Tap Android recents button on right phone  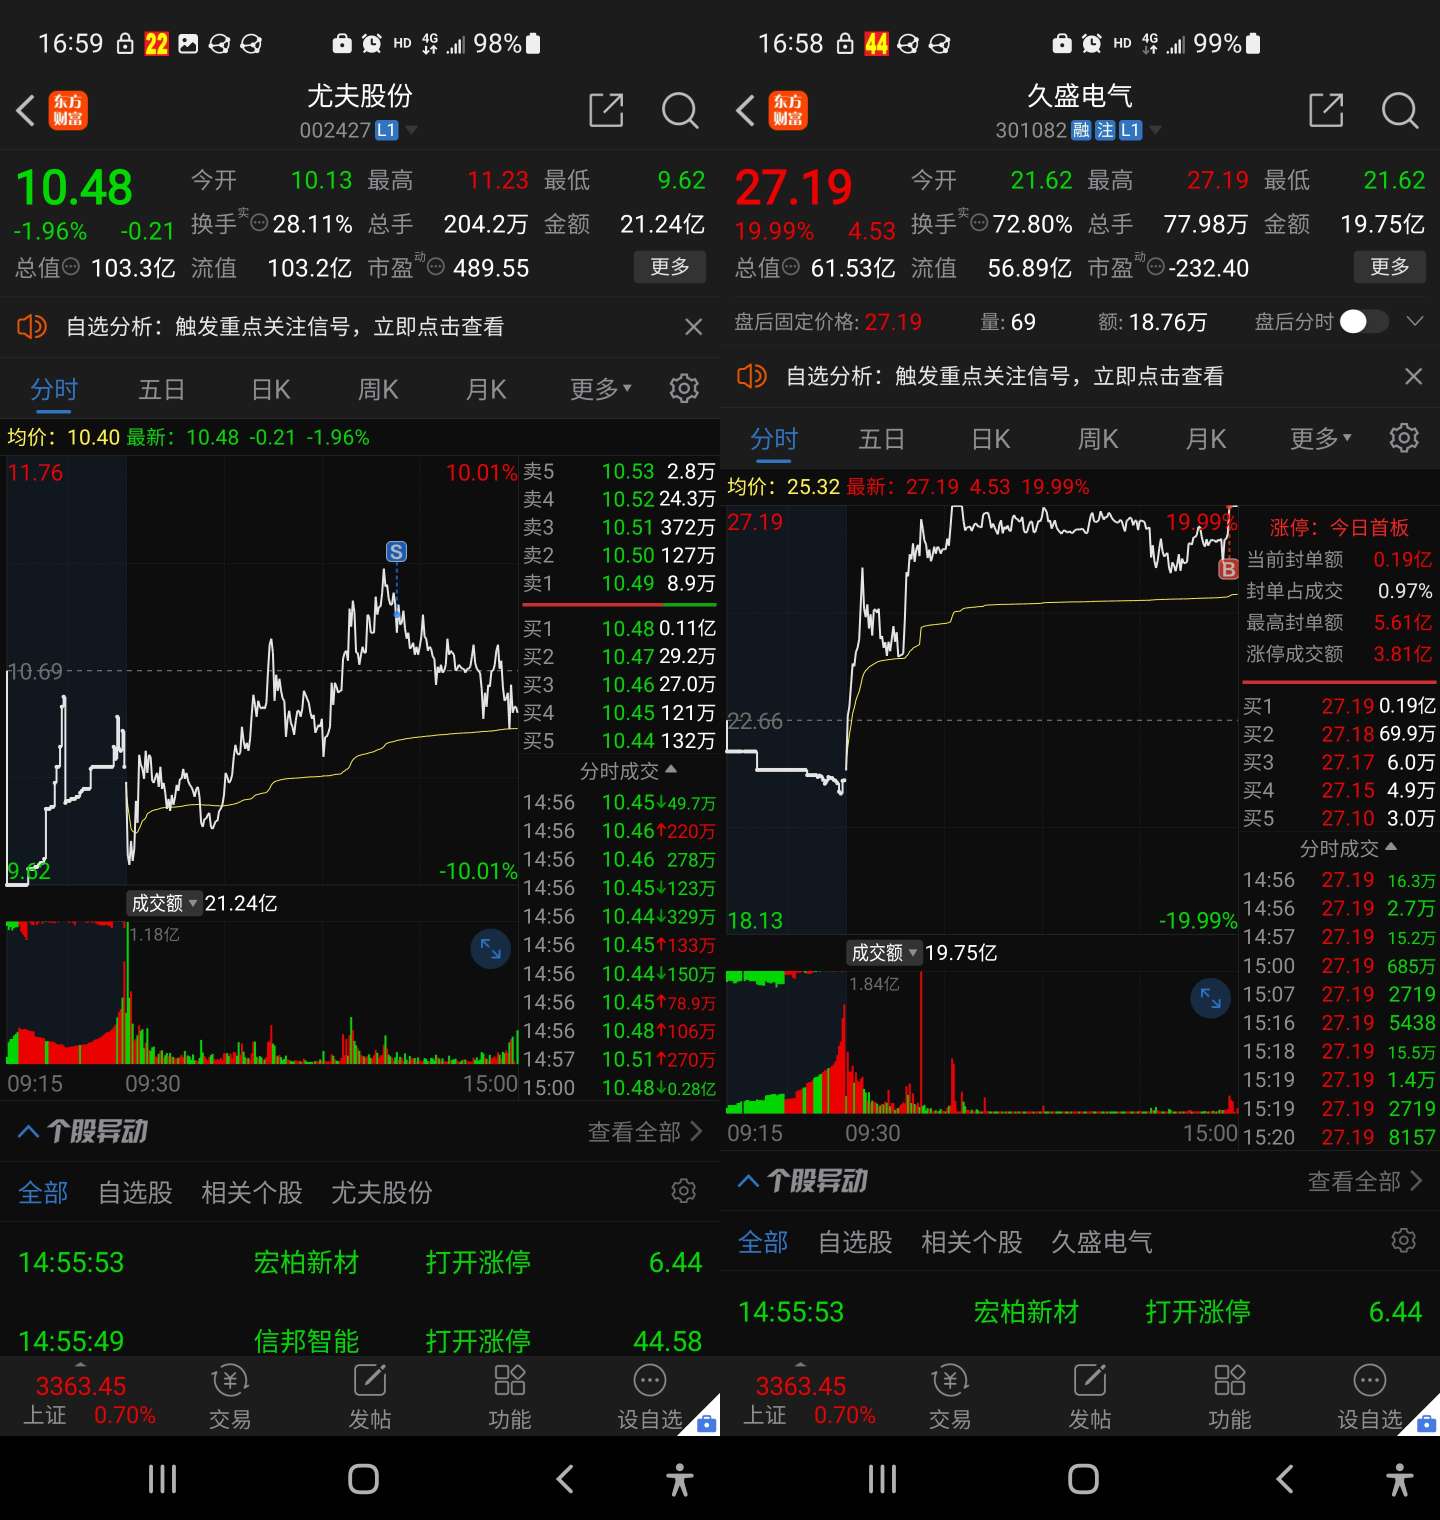[x=882, y=1478]
